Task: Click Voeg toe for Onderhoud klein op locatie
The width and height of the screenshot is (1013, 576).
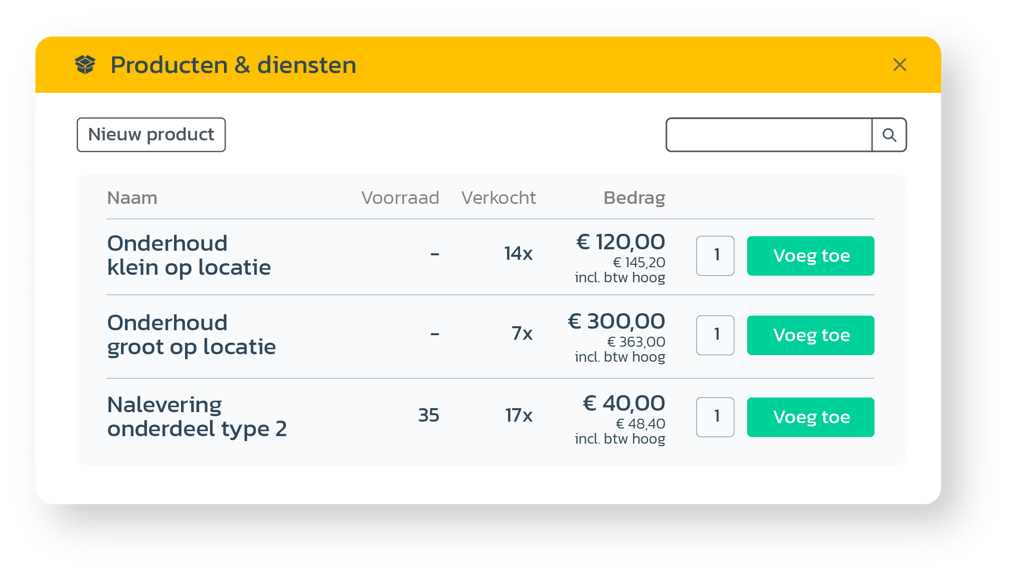Action: 810,255
